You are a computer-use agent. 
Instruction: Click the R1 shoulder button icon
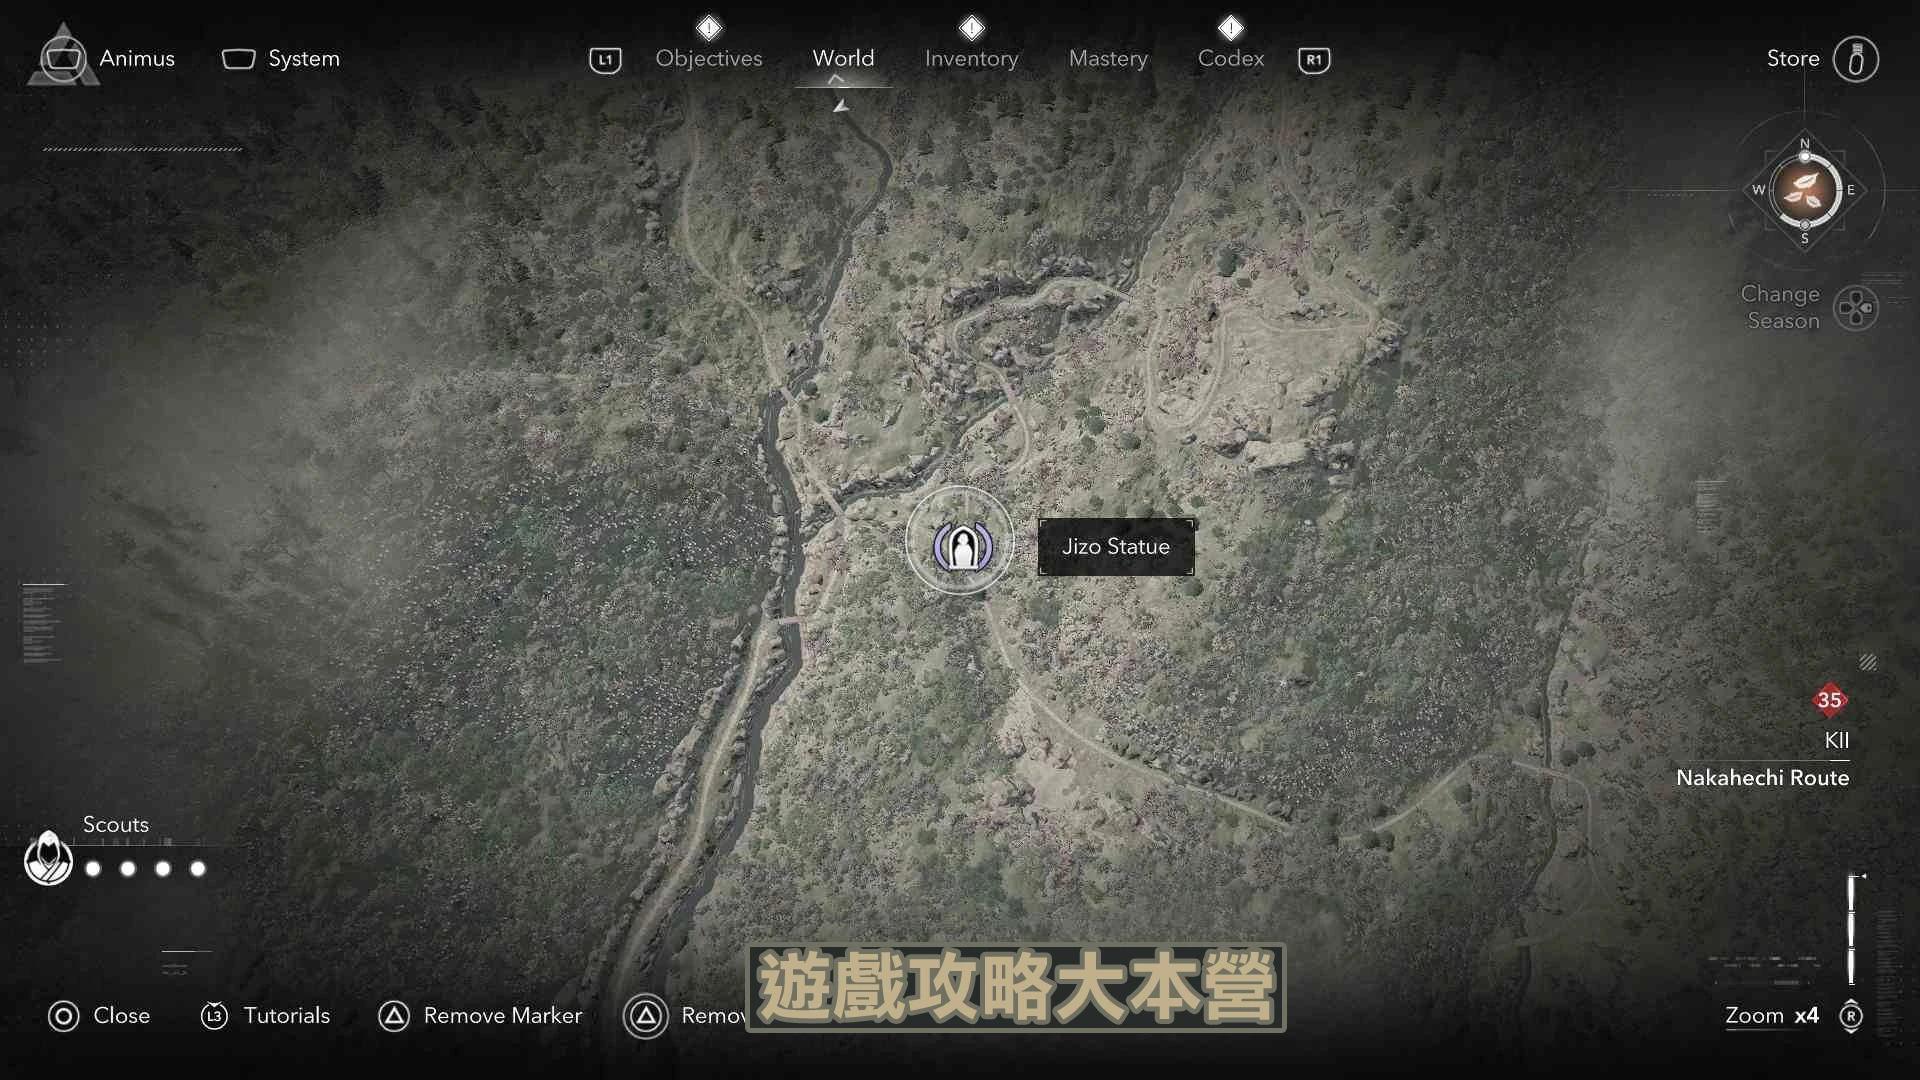pyautogui.click(x=1314, y=60)
